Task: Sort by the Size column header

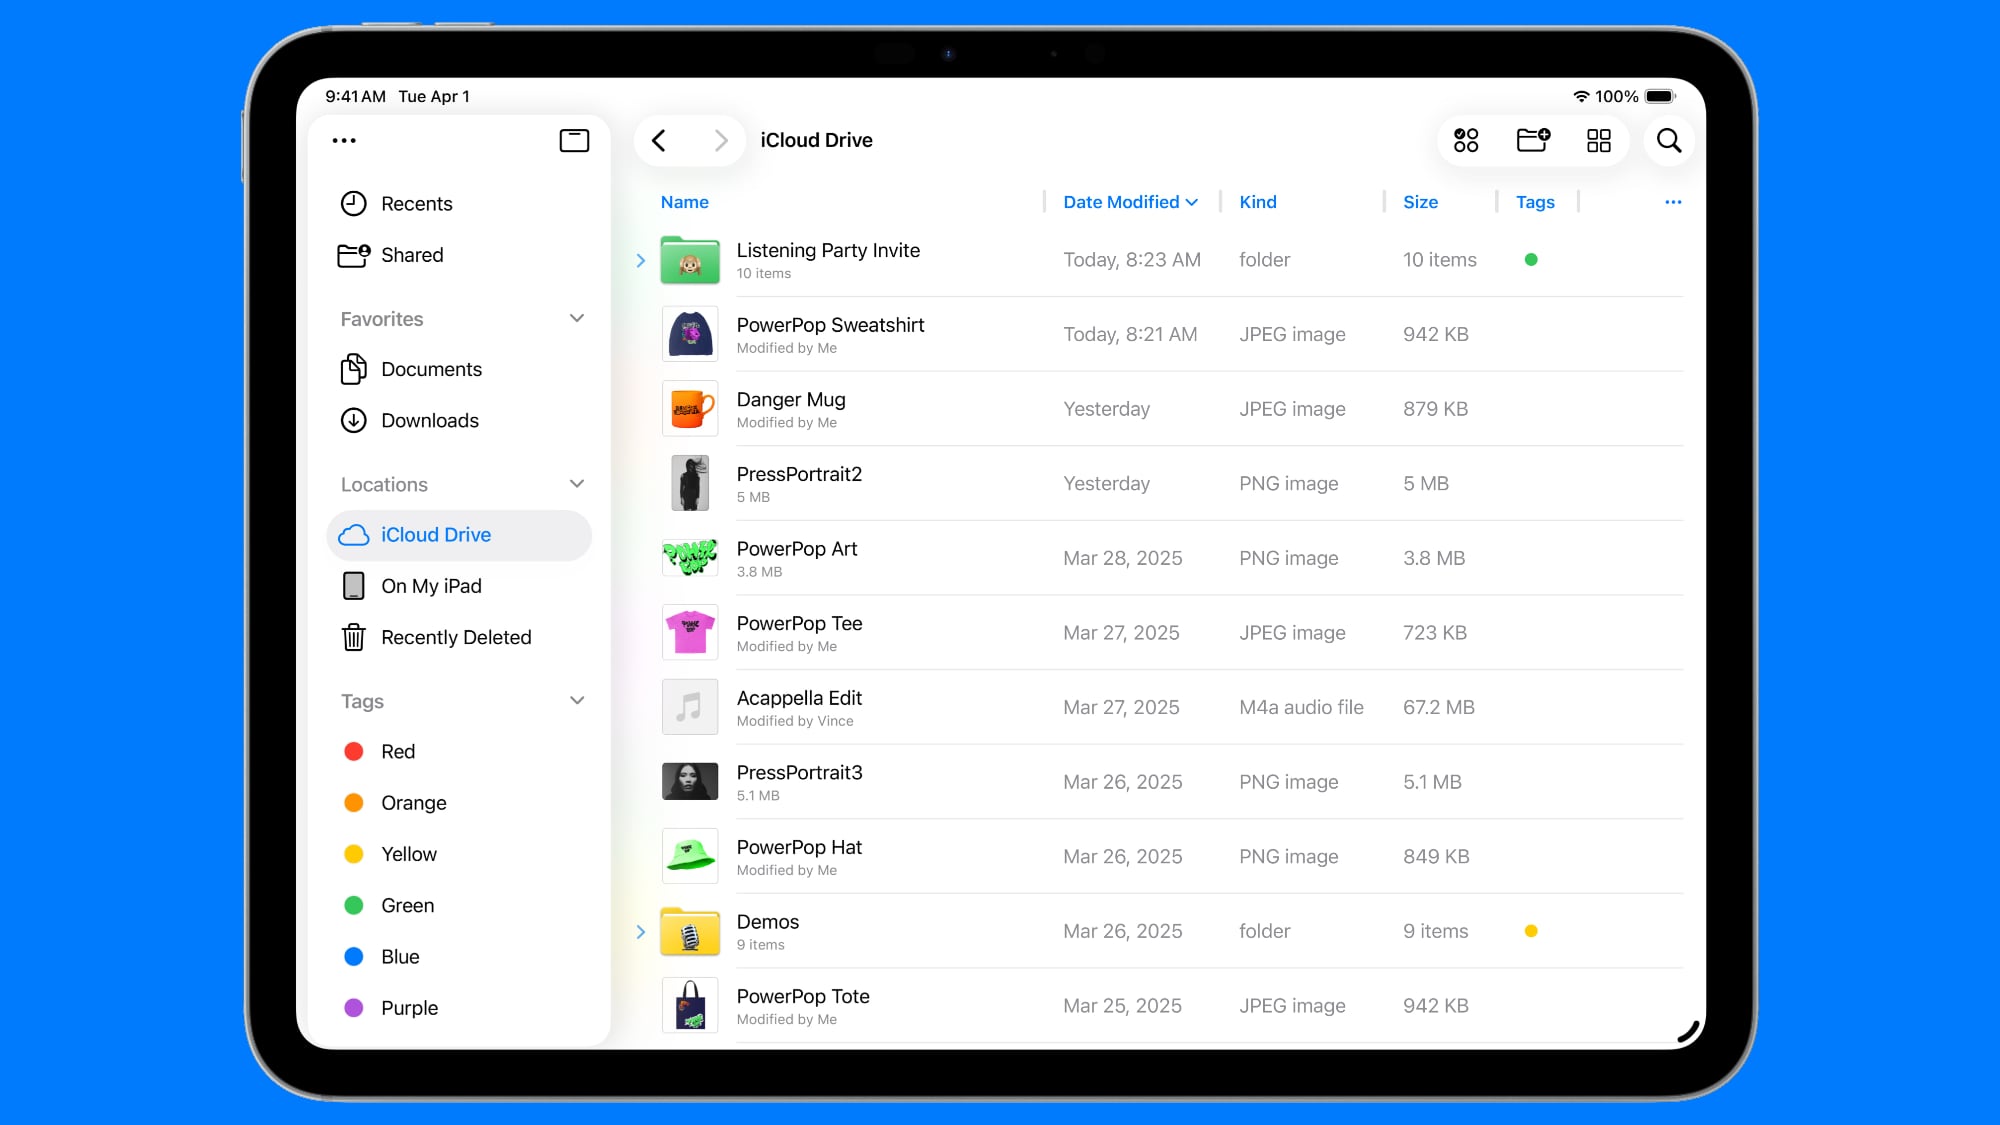Action: 1420,202
